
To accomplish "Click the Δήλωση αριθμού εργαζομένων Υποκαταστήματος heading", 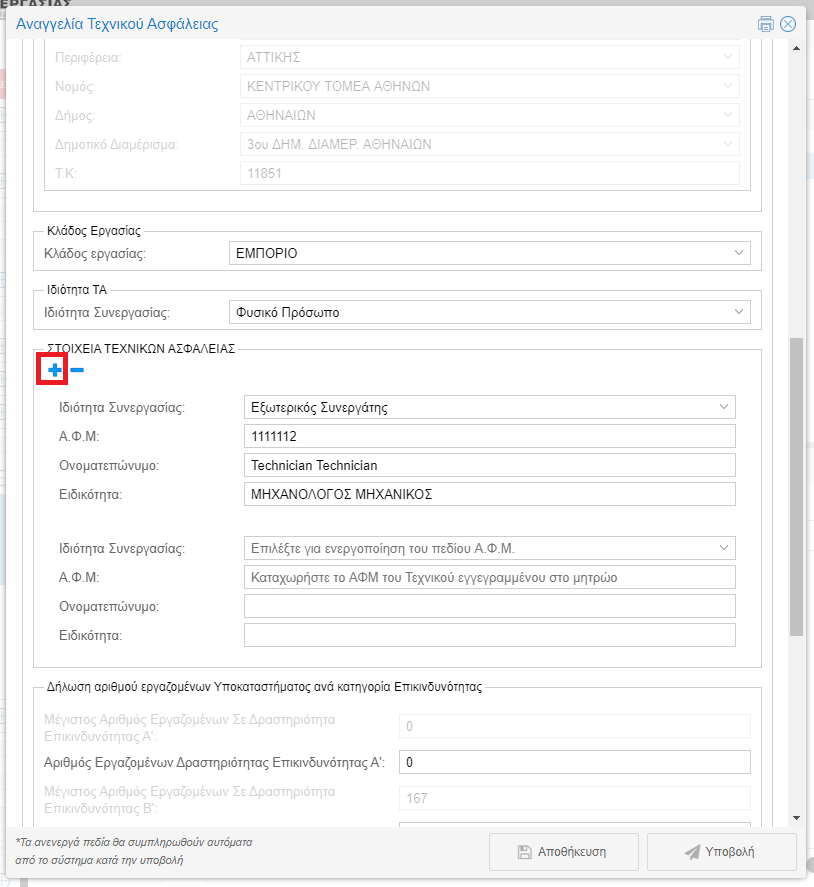I will pyautogui.click(x=264, y=687).
